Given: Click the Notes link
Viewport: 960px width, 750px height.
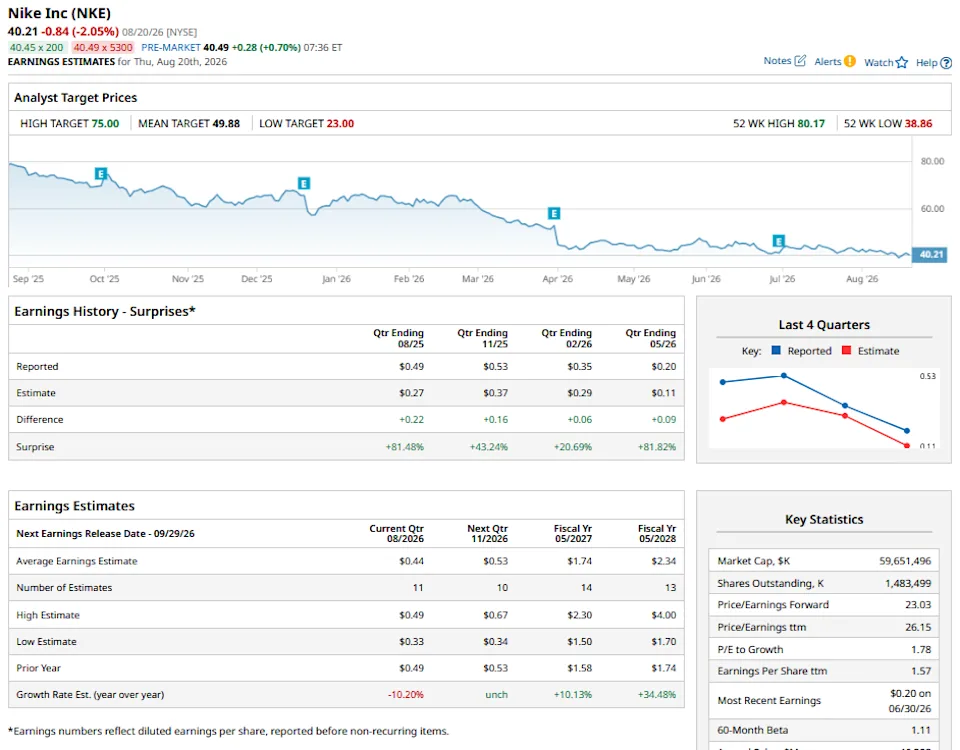Looking at the screenshot, I should click(778, 61).
